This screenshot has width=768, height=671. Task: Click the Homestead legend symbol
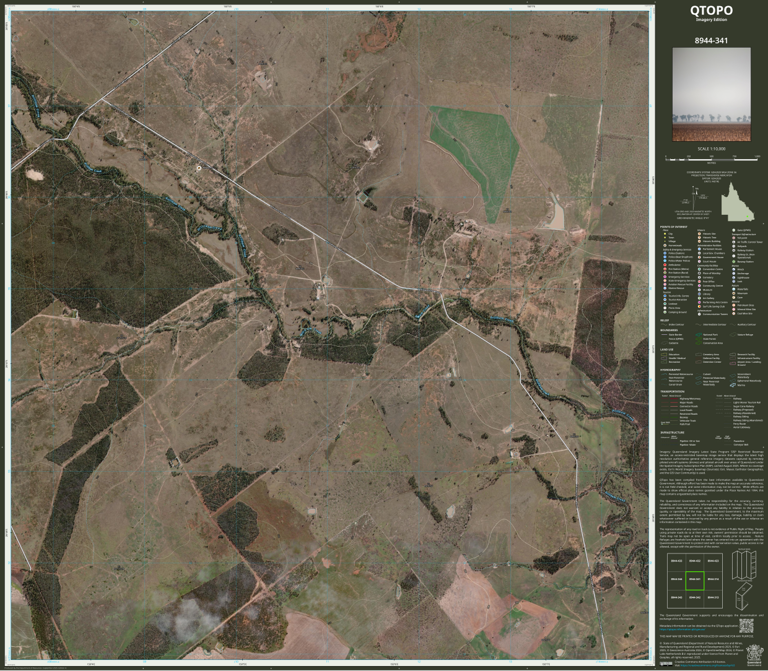tap(665, 245)
